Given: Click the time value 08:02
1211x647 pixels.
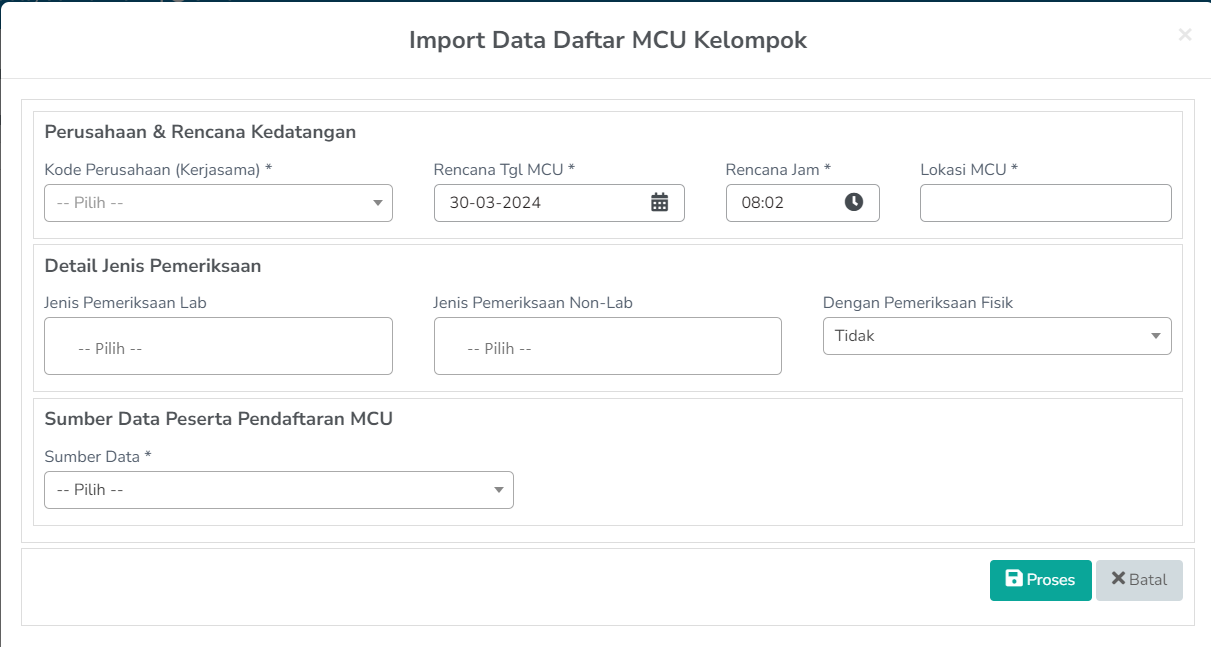Looking at the screenshot, I should coord(762,202).
